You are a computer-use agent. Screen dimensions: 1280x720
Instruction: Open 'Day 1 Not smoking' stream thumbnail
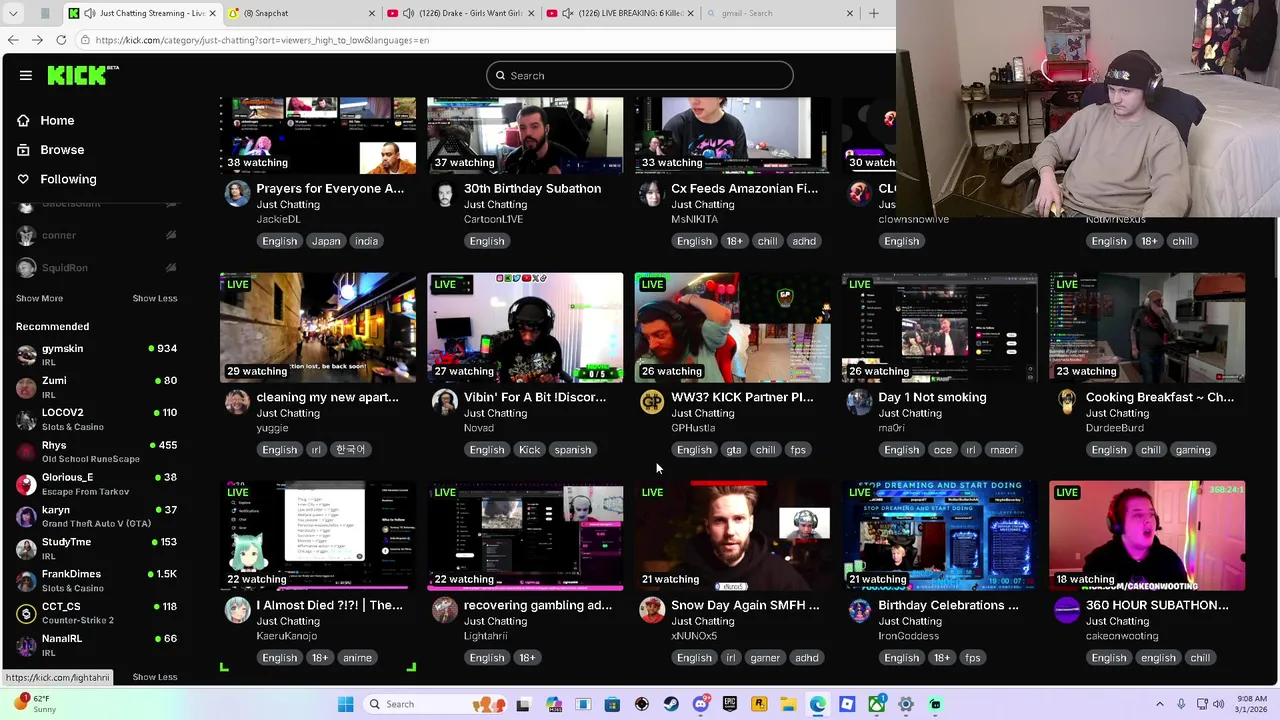click(940, 328)
